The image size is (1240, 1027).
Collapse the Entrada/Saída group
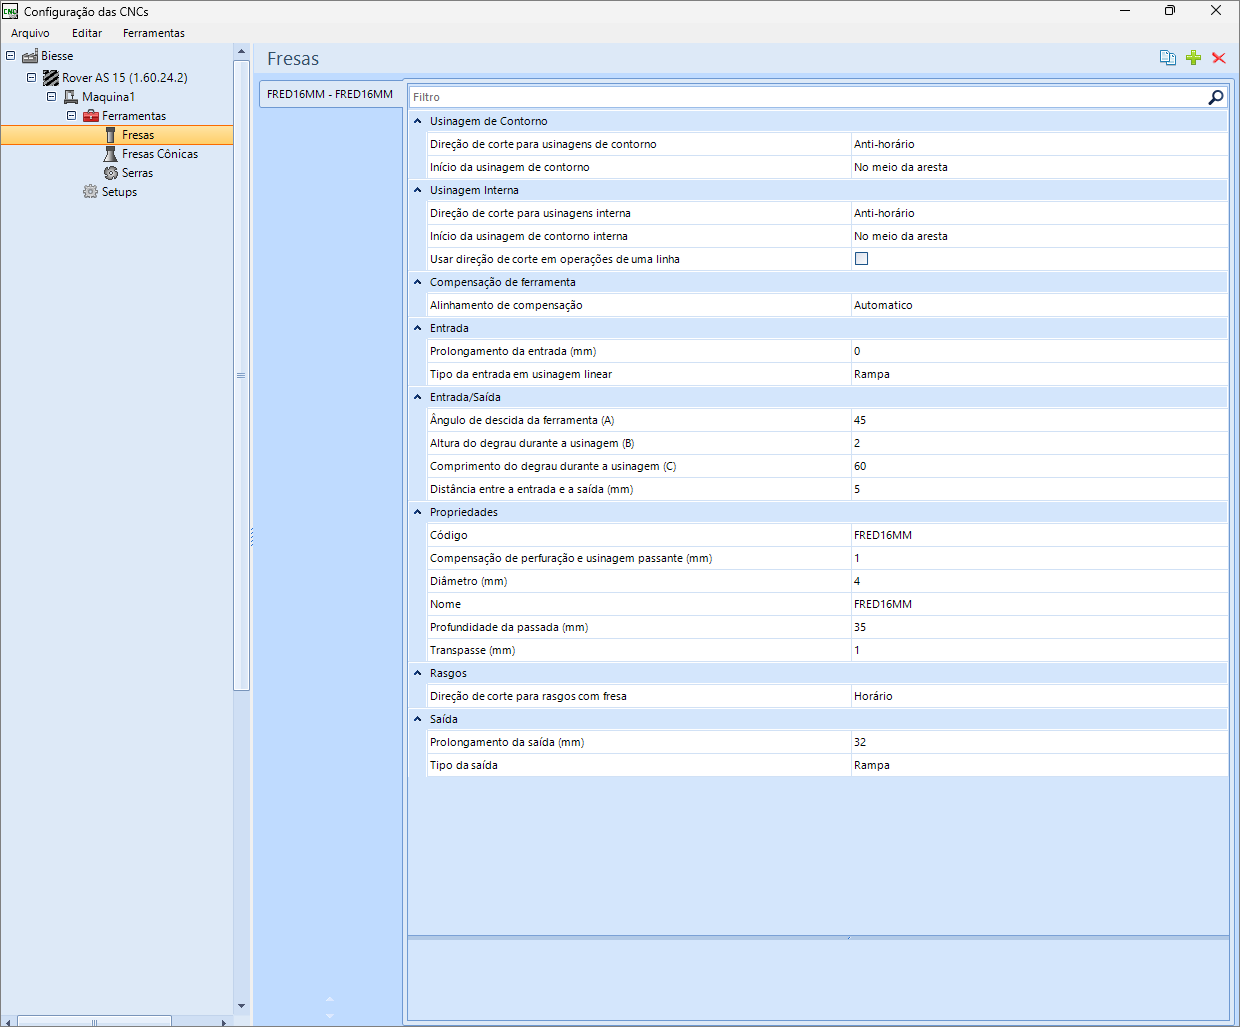click(418, 397)
